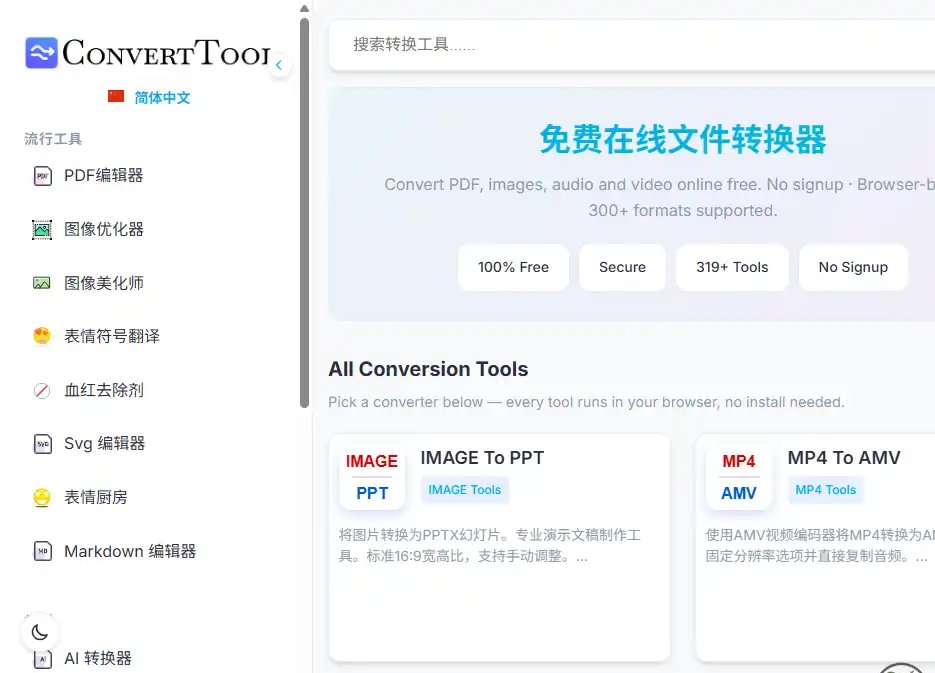Select 血红去除剂 in the sidebar
935x673 pixels.
(x=104, y=390)
